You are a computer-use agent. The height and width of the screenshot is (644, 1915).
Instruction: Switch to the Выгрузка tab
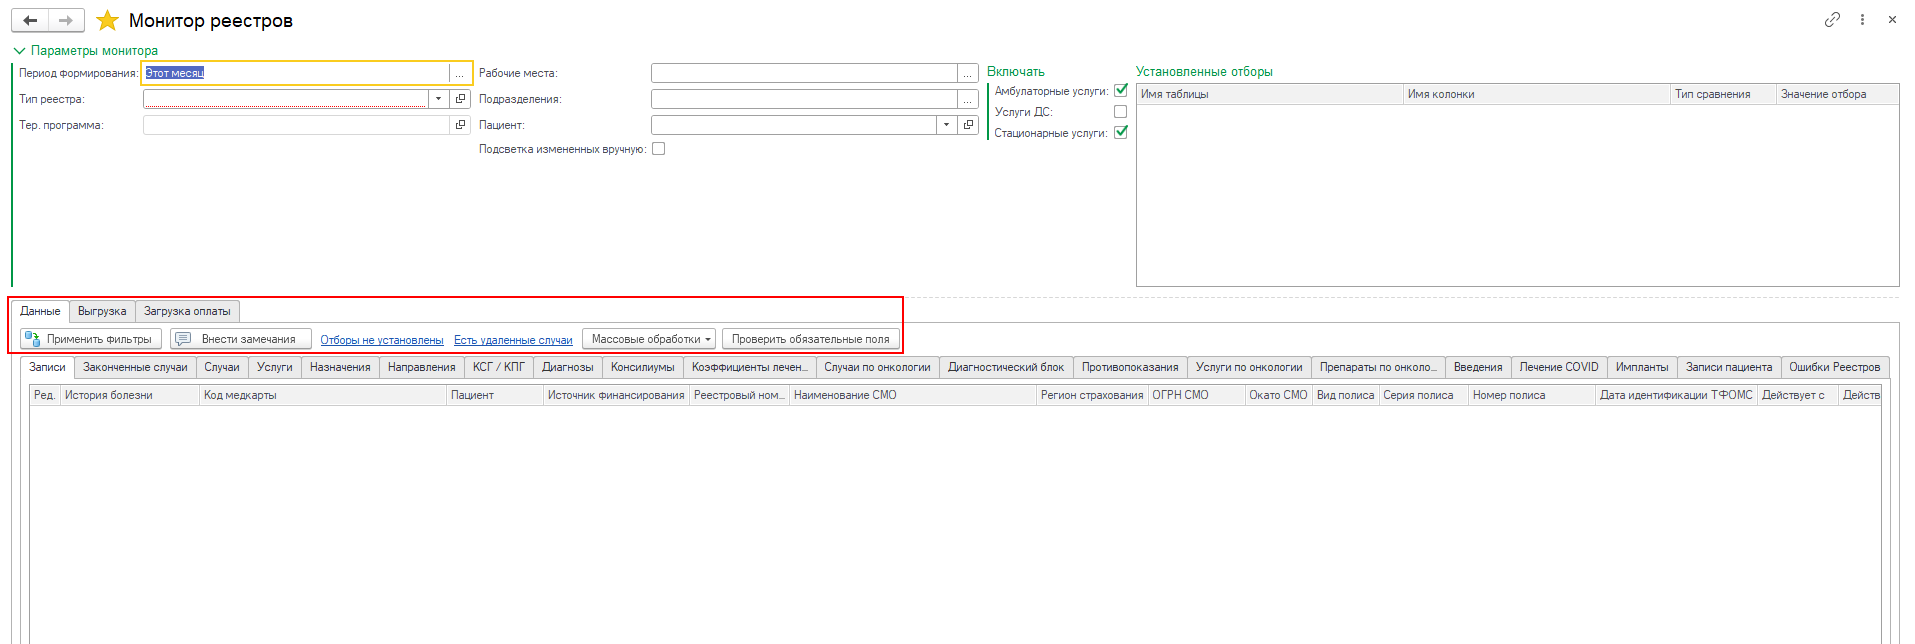(102, 311)
